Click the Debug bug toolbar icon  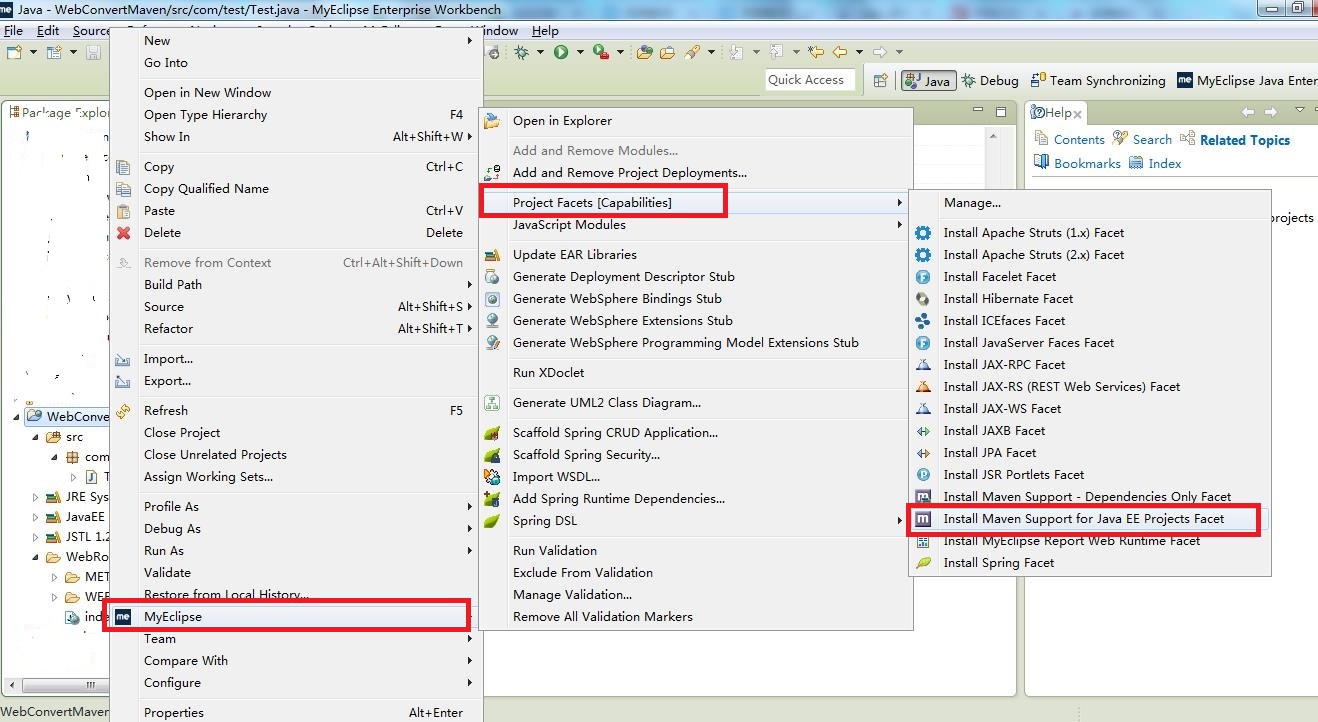click(522, 52)
